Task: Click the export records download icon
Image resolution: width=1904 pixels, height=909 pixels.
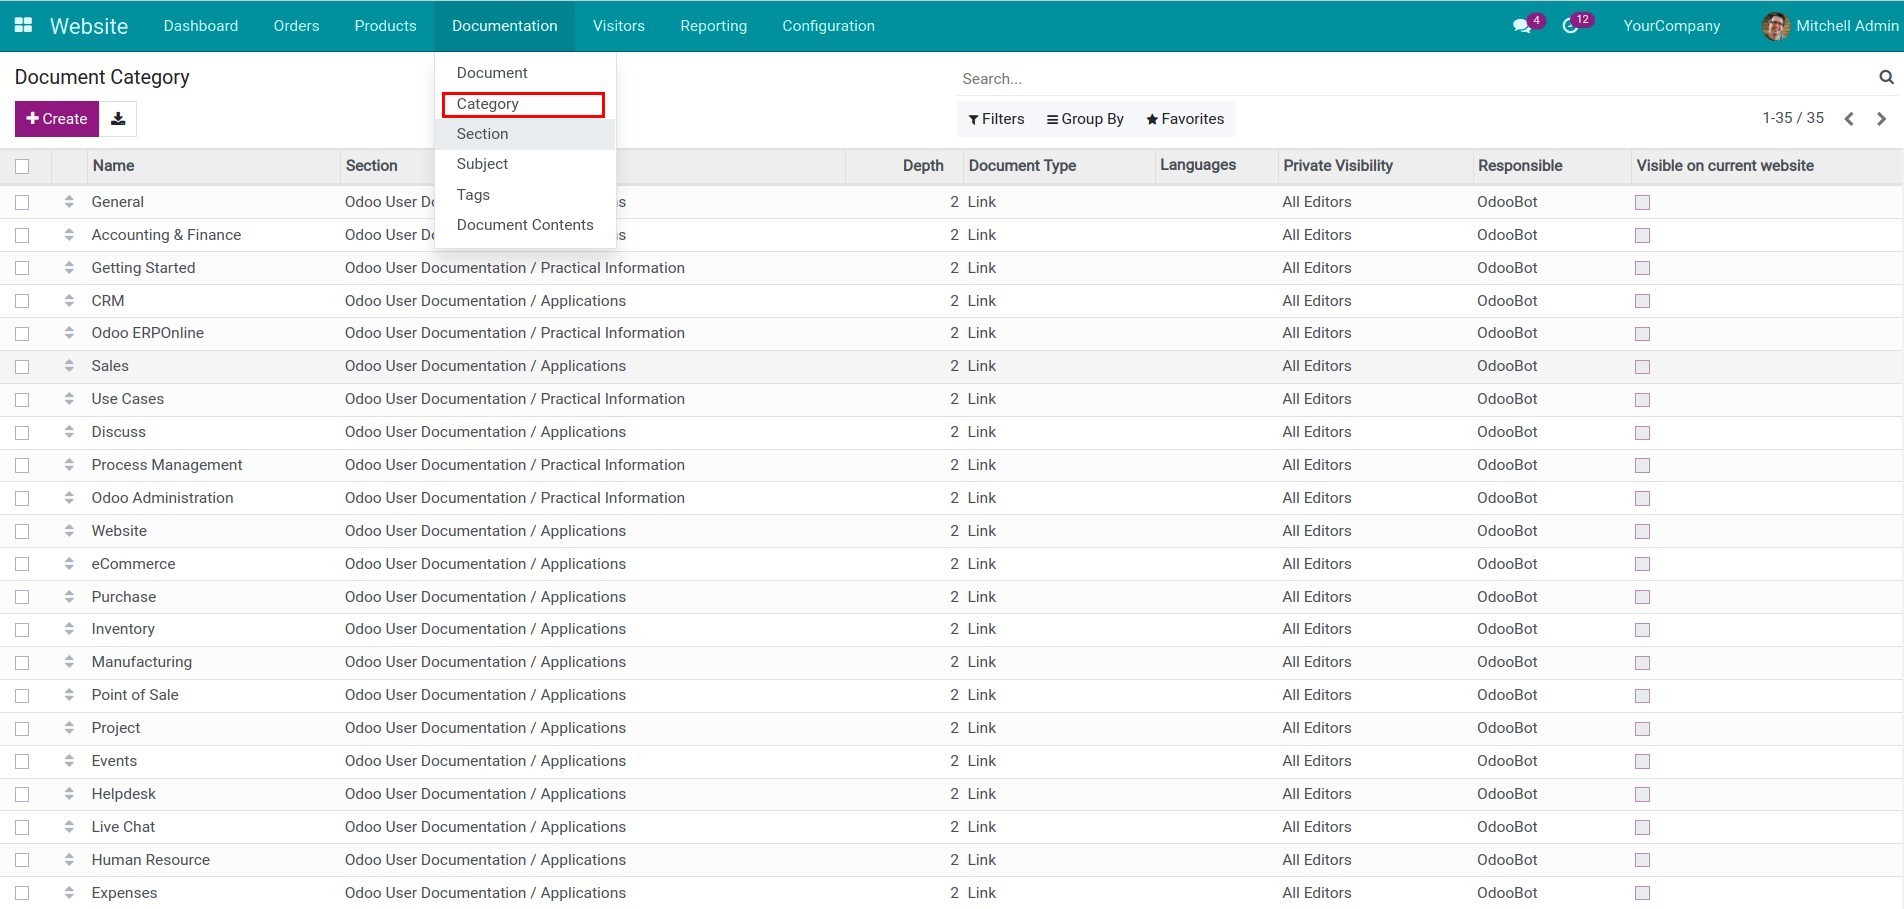Action: tap(117, 119)
